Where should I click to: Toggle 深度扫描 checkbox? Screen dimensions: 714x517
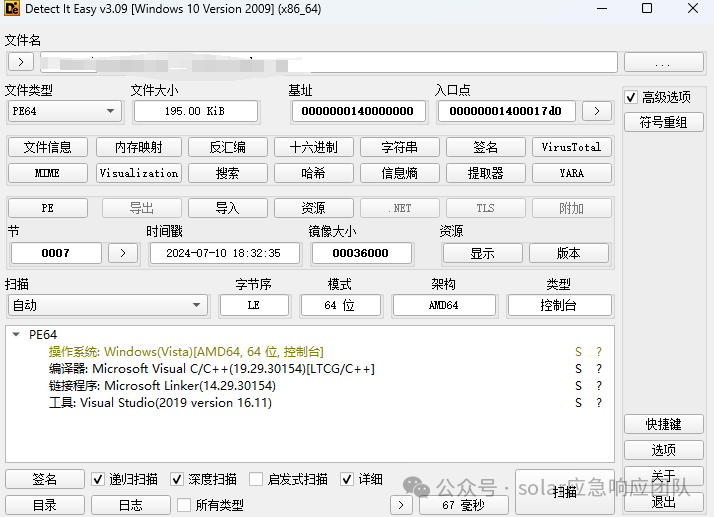click(177, 479)
